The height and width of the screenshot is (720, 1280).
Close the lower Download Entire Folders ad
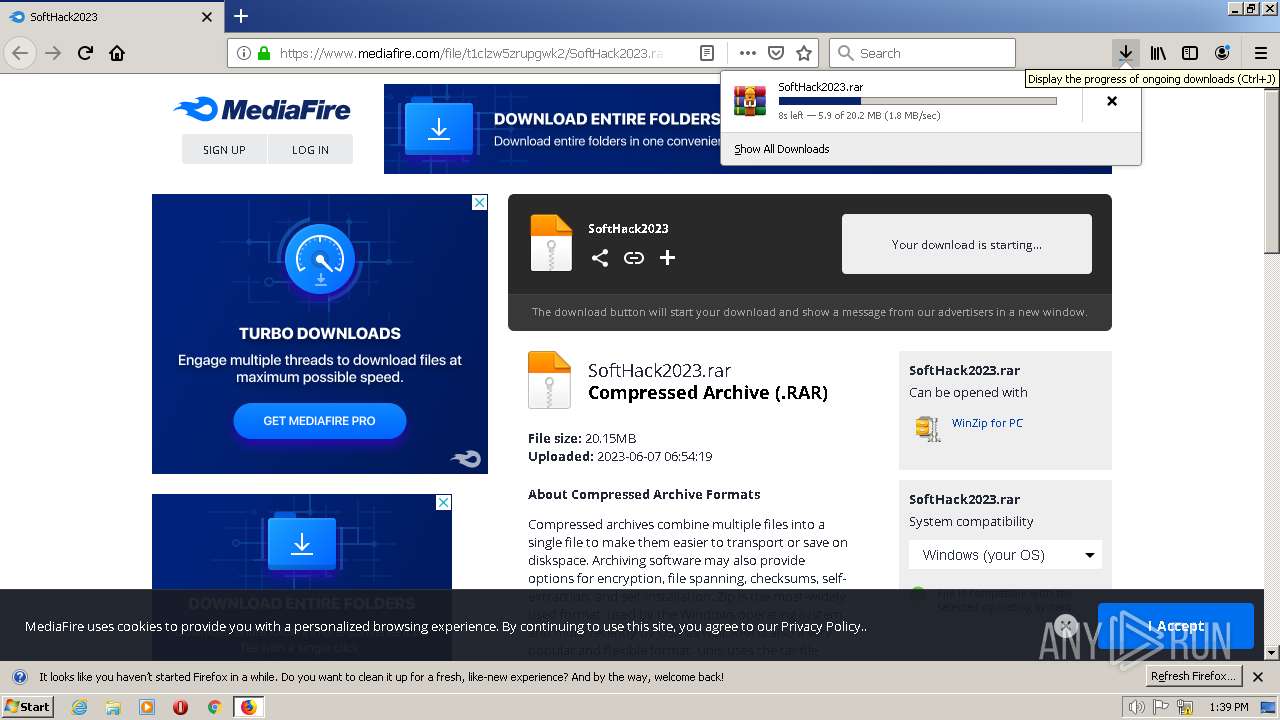coord(443,502)
